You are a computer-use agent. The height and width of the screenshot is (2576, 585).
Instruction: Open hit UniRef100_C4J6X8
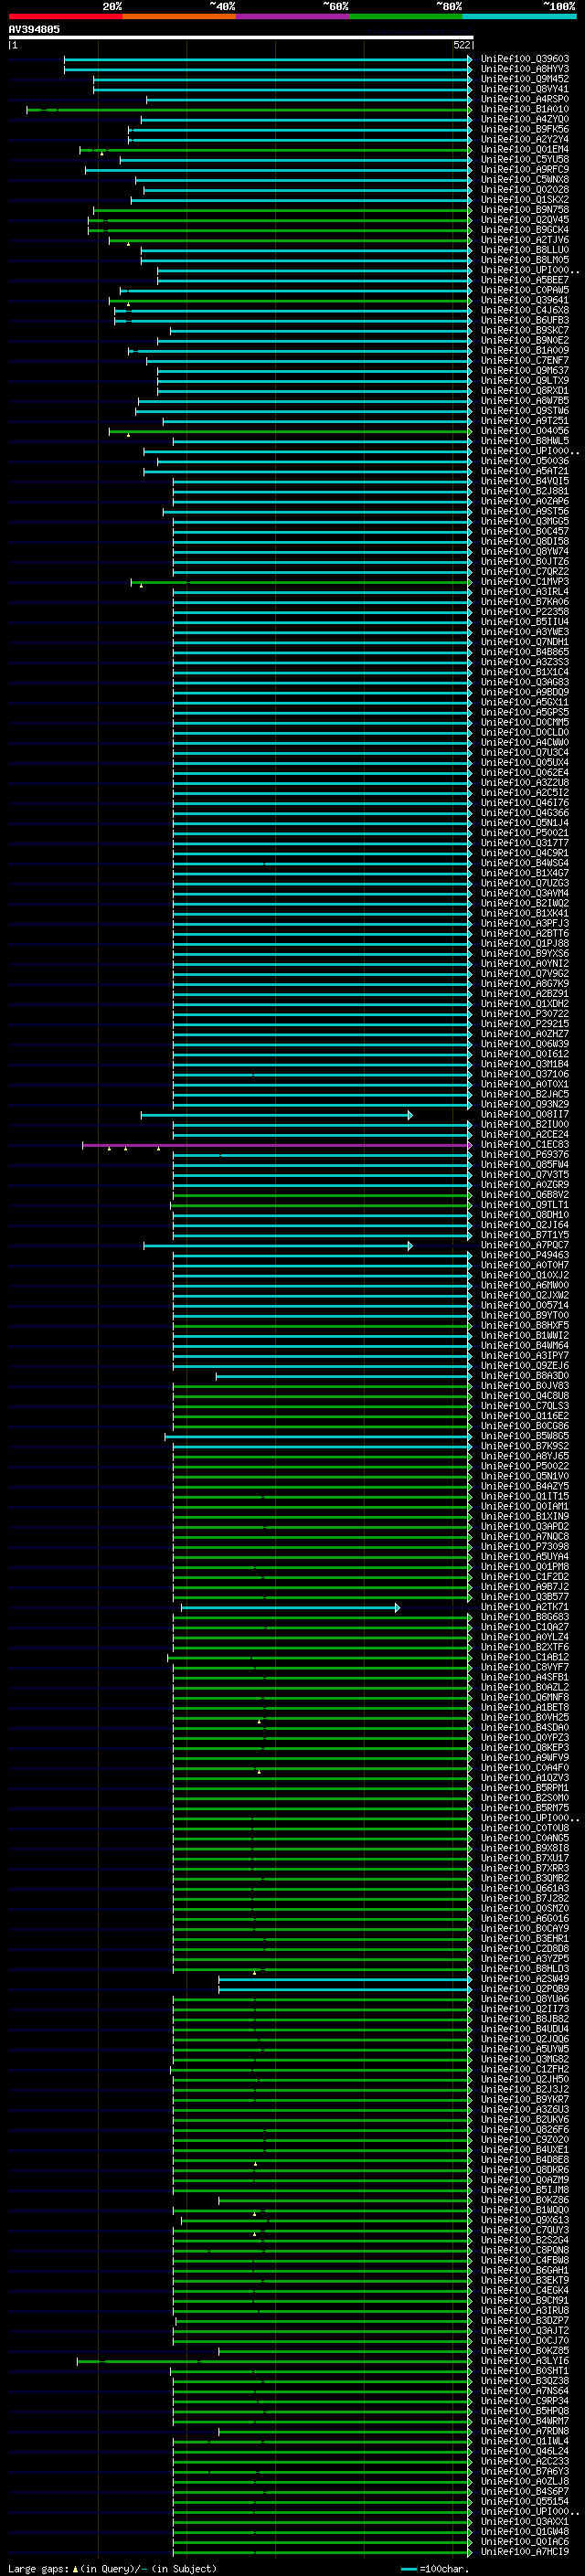[x=524, y=310]
